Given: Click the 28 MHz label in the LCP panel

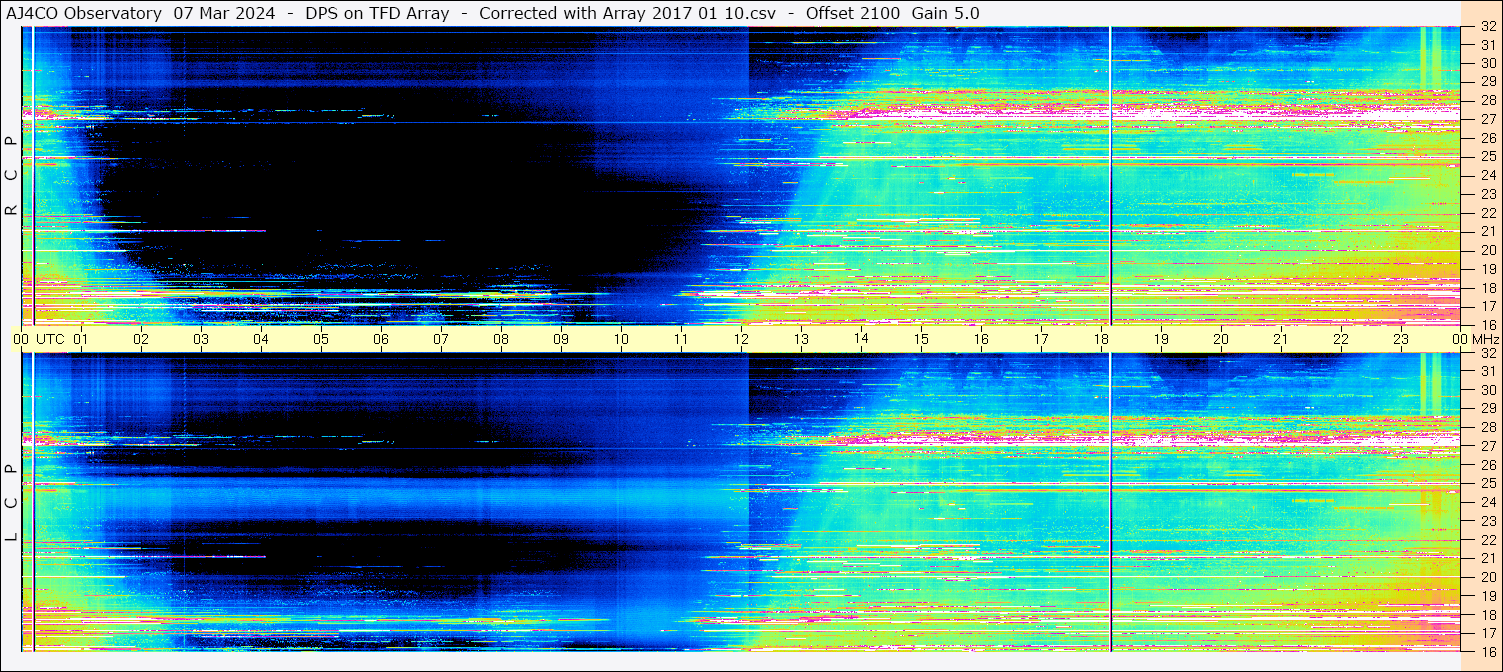Looking at the screenshot, I should click(x=1486, y=428).
